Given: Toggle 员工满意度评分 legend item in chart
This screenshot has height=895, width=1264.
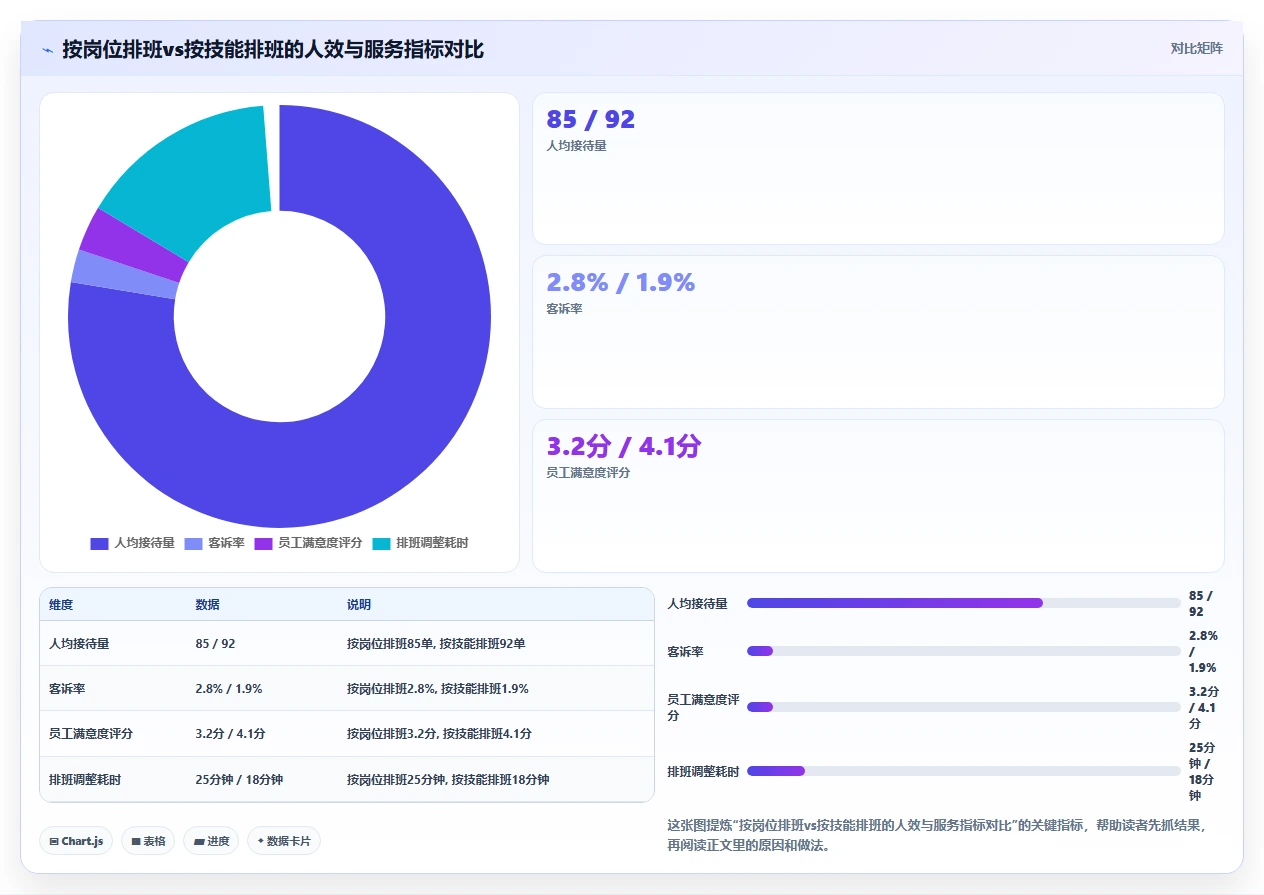Looking at the screenshot, I should (x=308, y=543).
